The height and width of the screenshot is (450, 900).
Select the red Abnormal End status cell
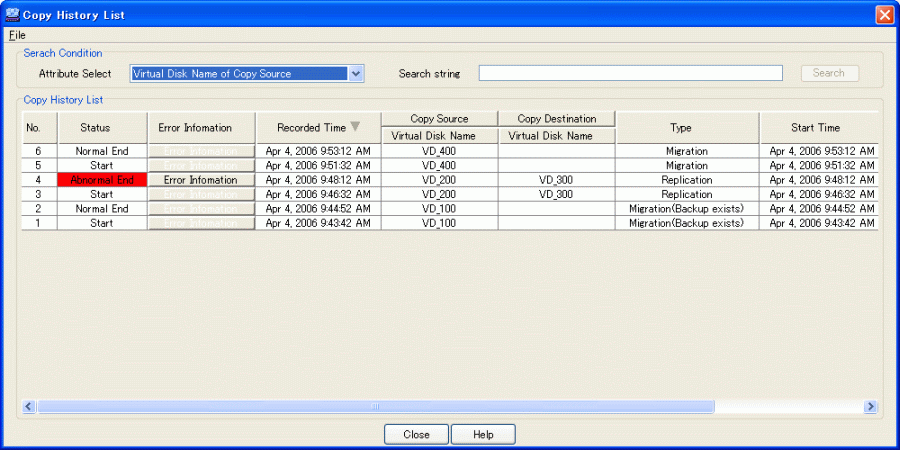[102, 180]
